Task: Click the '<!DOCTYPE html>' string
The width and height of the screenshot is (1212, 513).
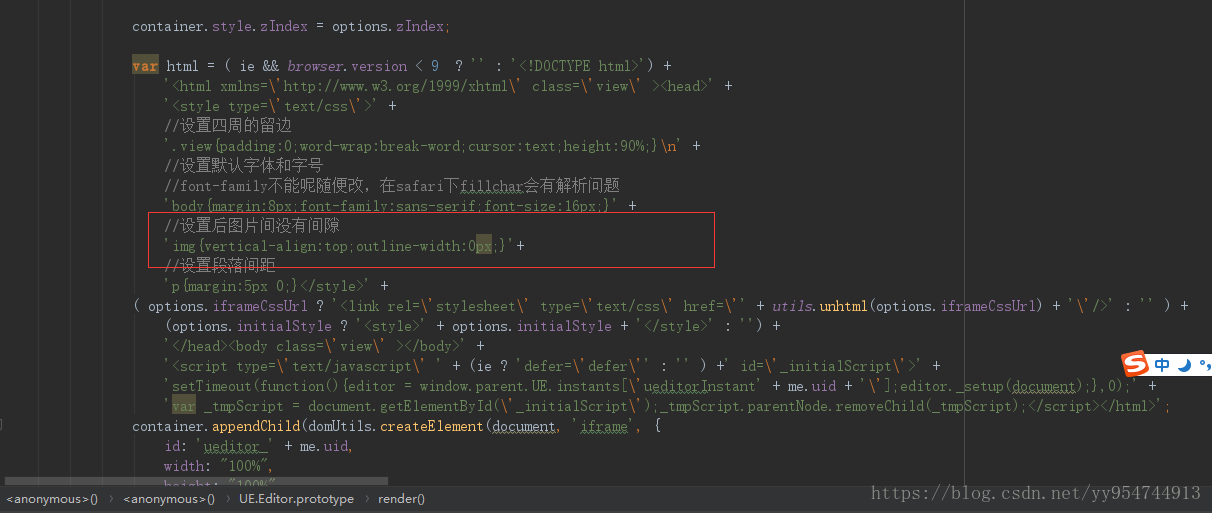Action: coord(581,66)
